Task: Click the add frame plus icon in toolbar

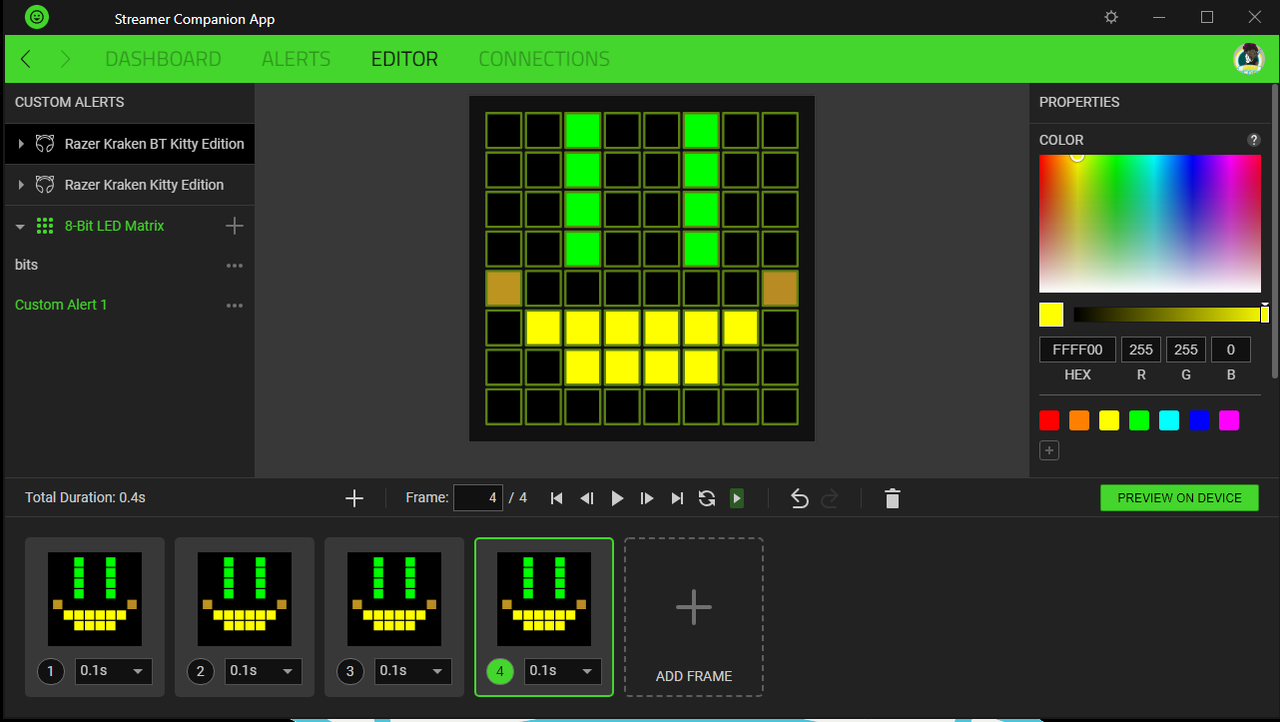Action: [354, 498]
